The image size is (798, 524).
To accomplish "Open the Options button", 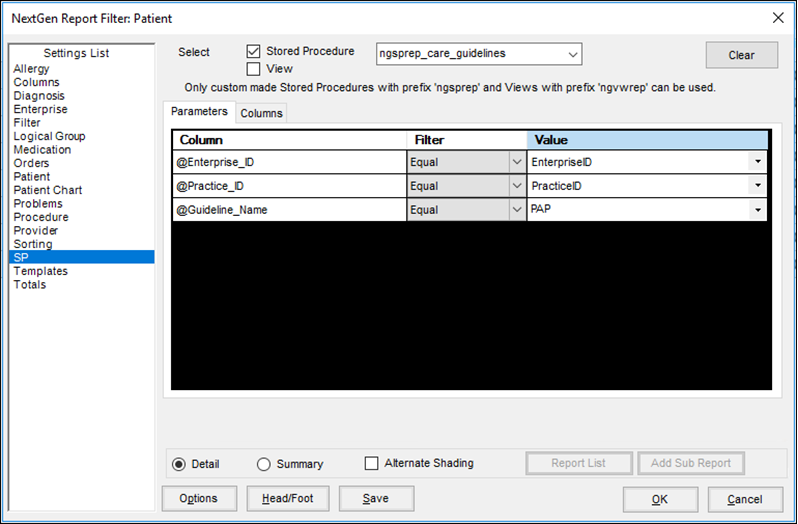I will [x=198, y=499].
